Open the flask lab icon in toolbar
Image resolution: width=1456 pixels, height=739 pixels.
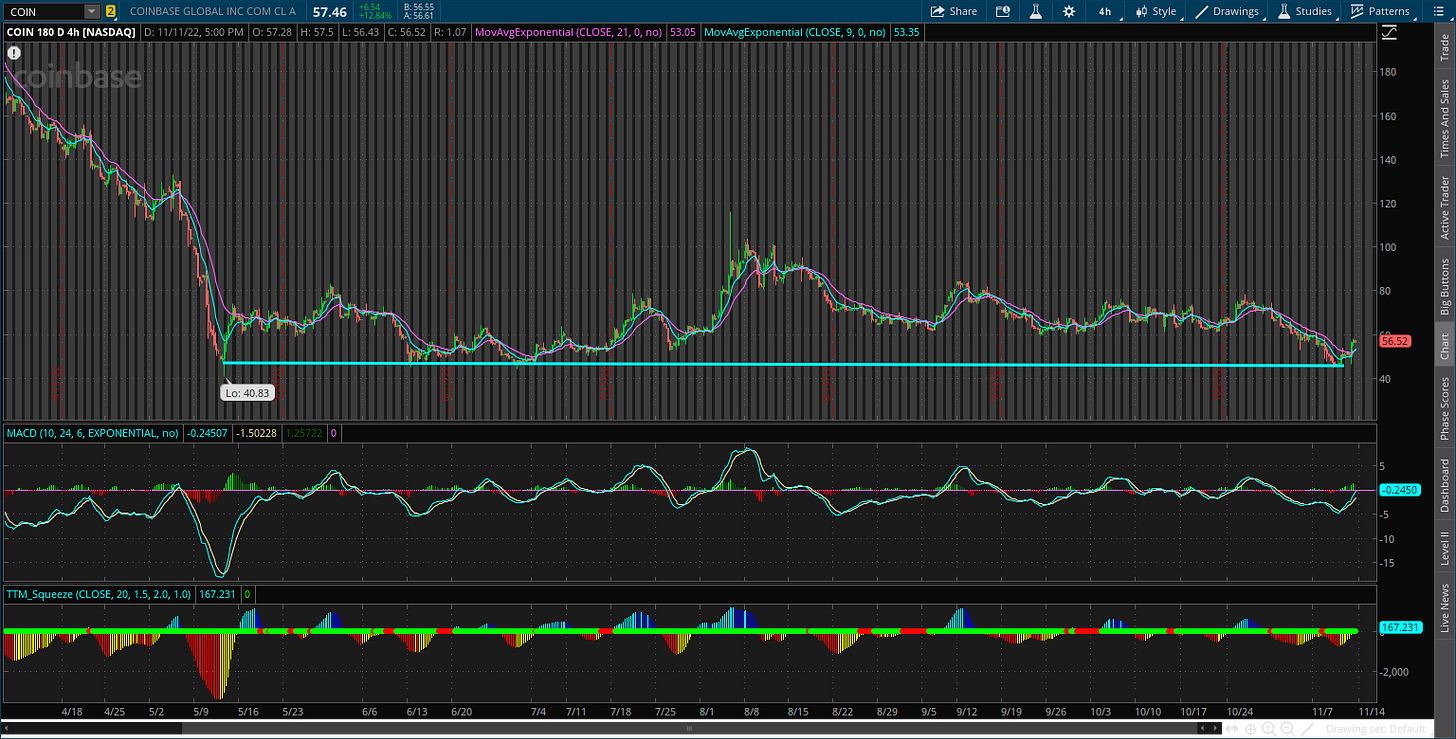1036,11
